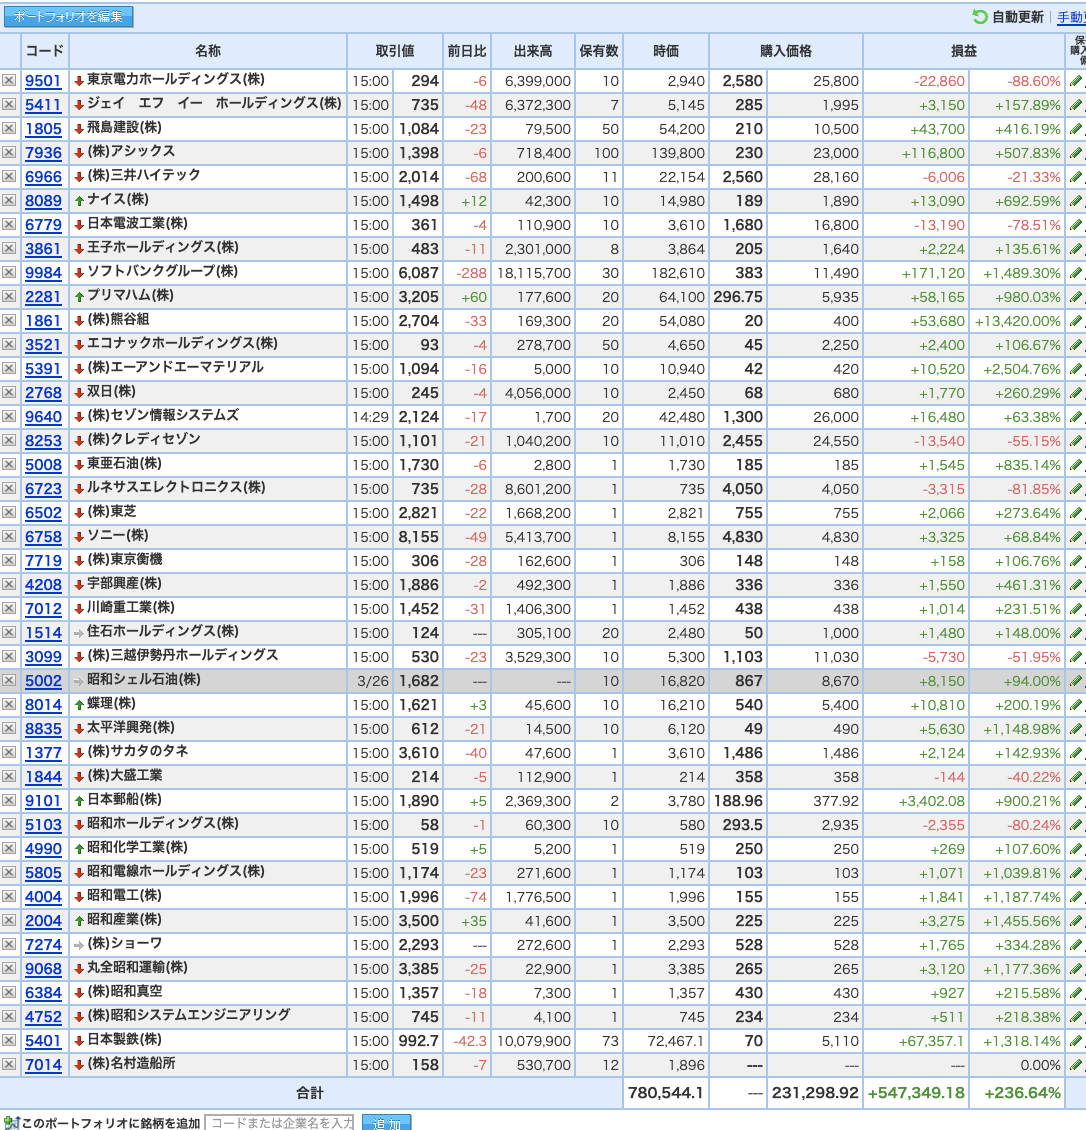This screenshot has height=1130, width=1086.
Task: Click the 231,298.92 purchase total
Action: coord(815,1093)
